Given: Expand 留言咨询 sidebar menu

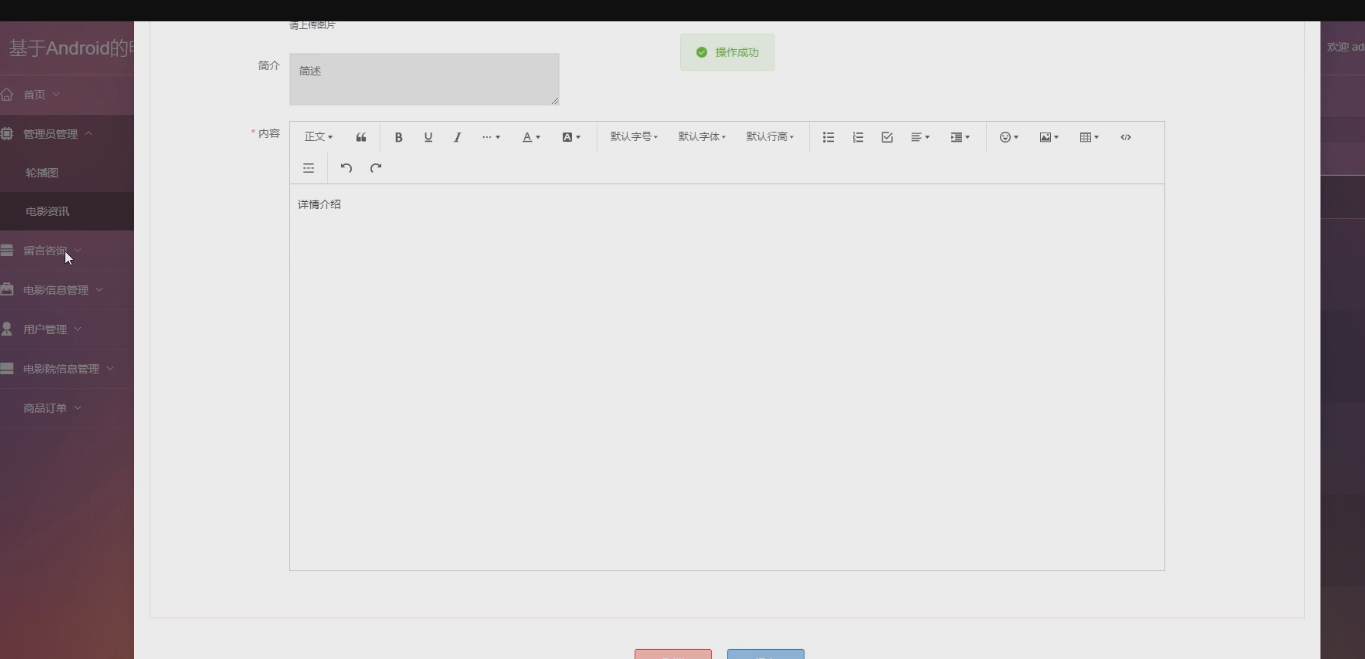Looking at the screenshot, I should 66,251.
